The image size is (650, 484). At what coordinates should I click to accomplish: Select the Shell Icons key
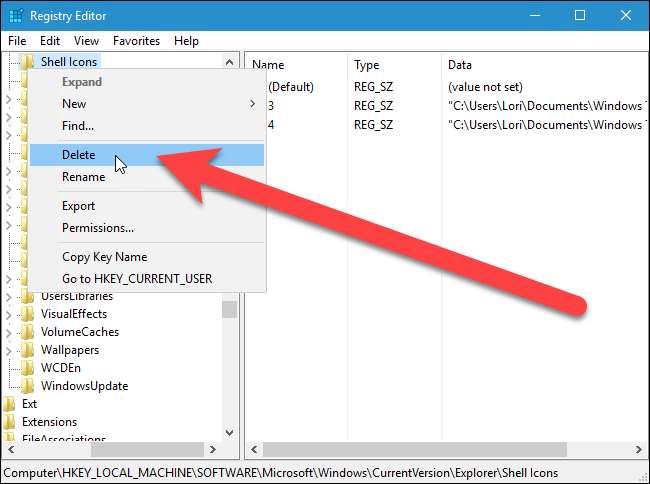coord(69,62)
